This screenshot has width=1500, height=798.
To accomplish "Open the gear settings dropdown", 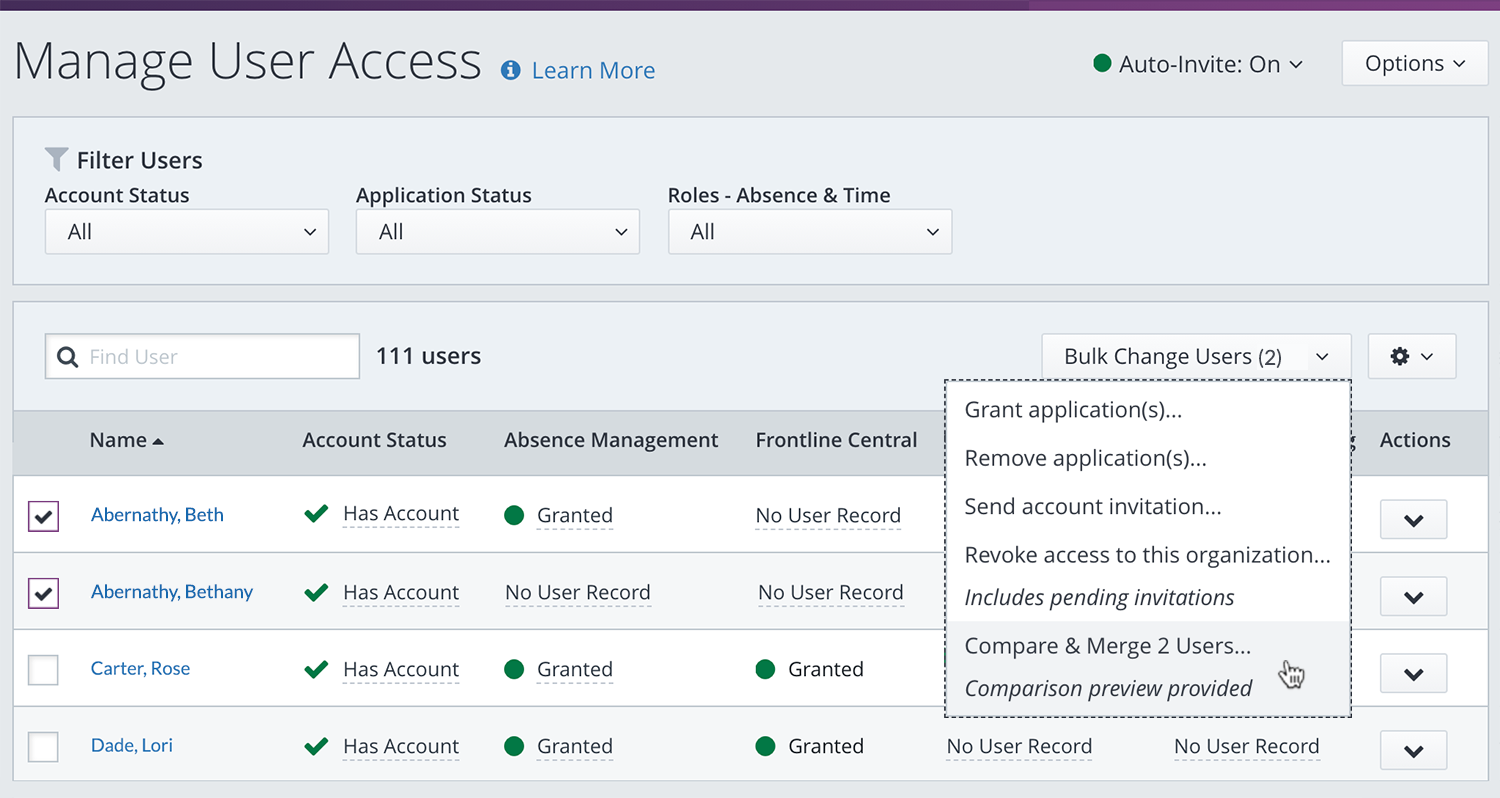I will [1411, 356].
